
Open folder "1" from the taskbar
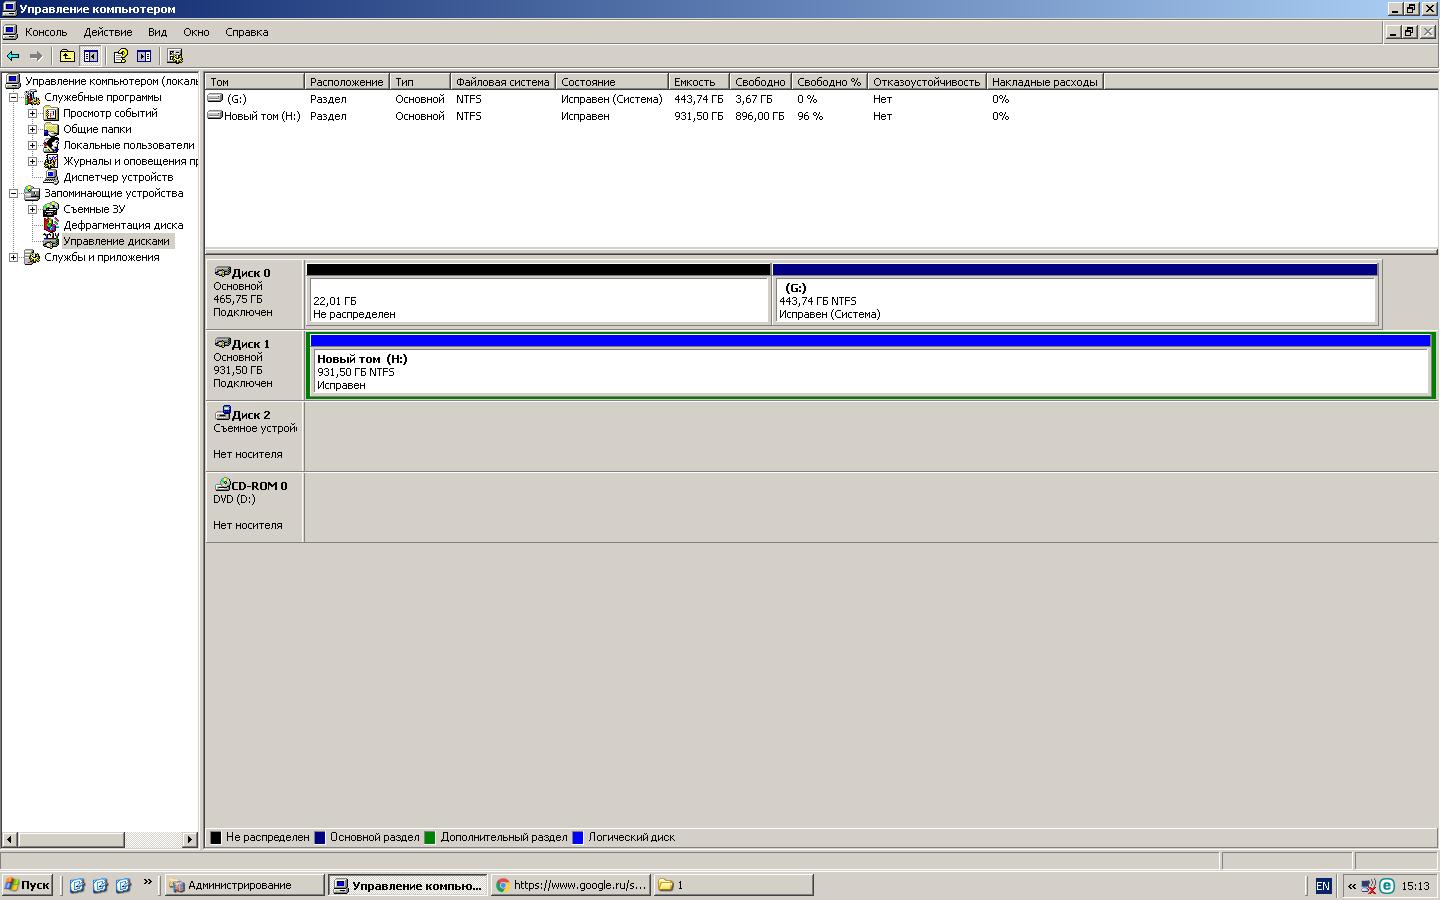pos(733,885)
